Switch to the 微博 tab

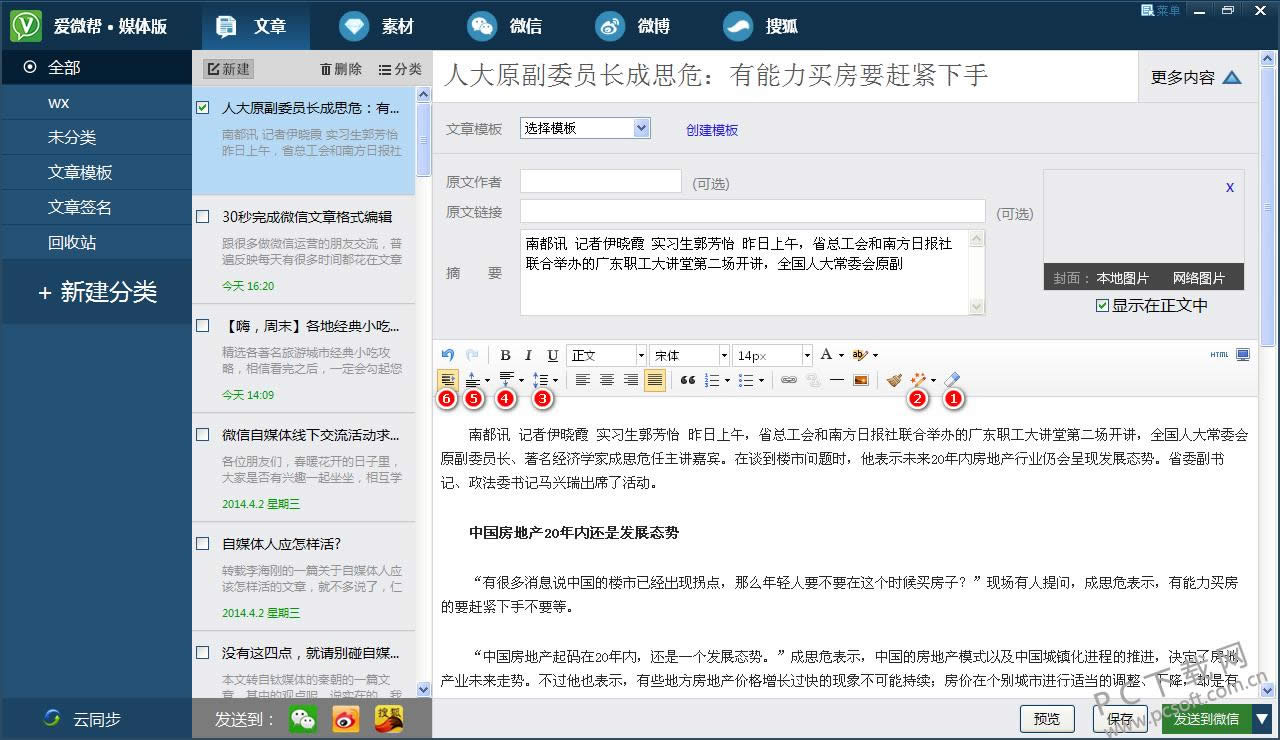(634, 26)
